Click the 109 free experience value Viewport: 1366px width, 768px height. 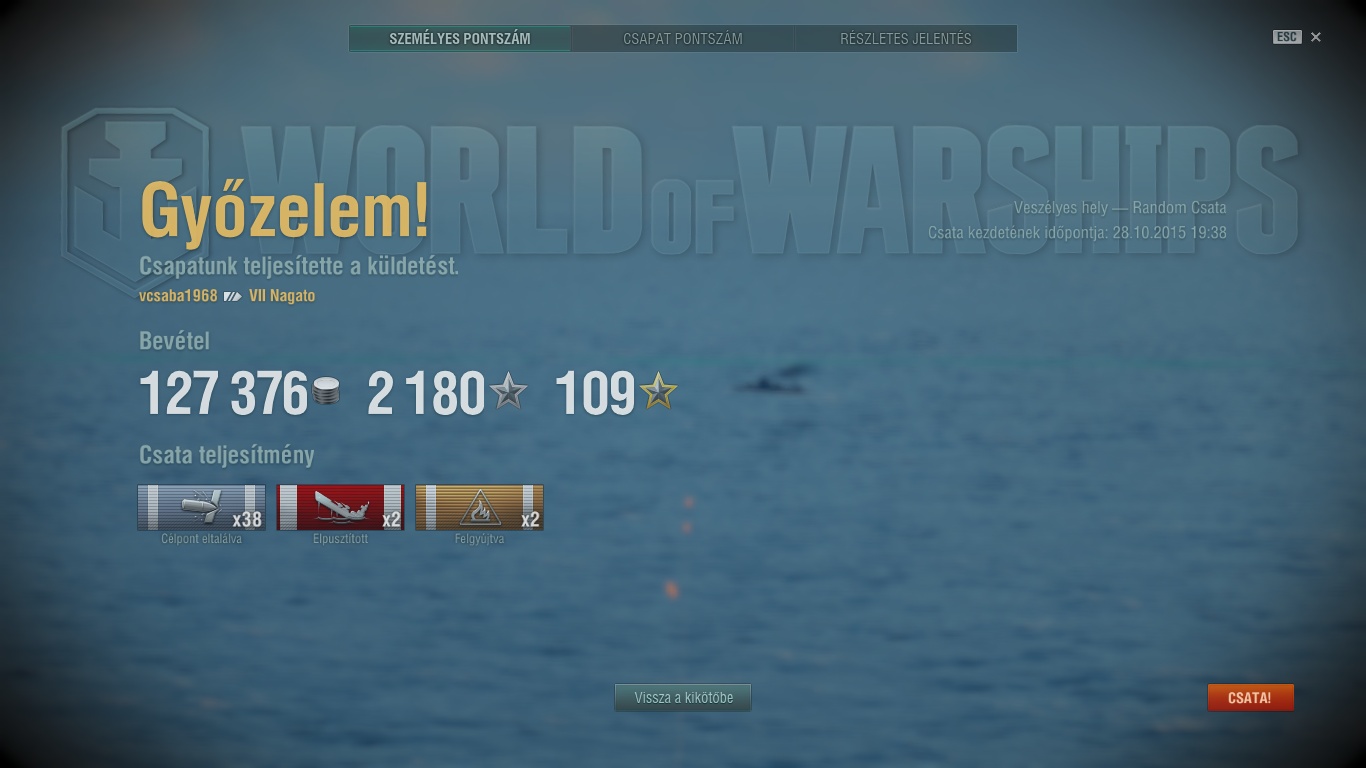(595, 393)
